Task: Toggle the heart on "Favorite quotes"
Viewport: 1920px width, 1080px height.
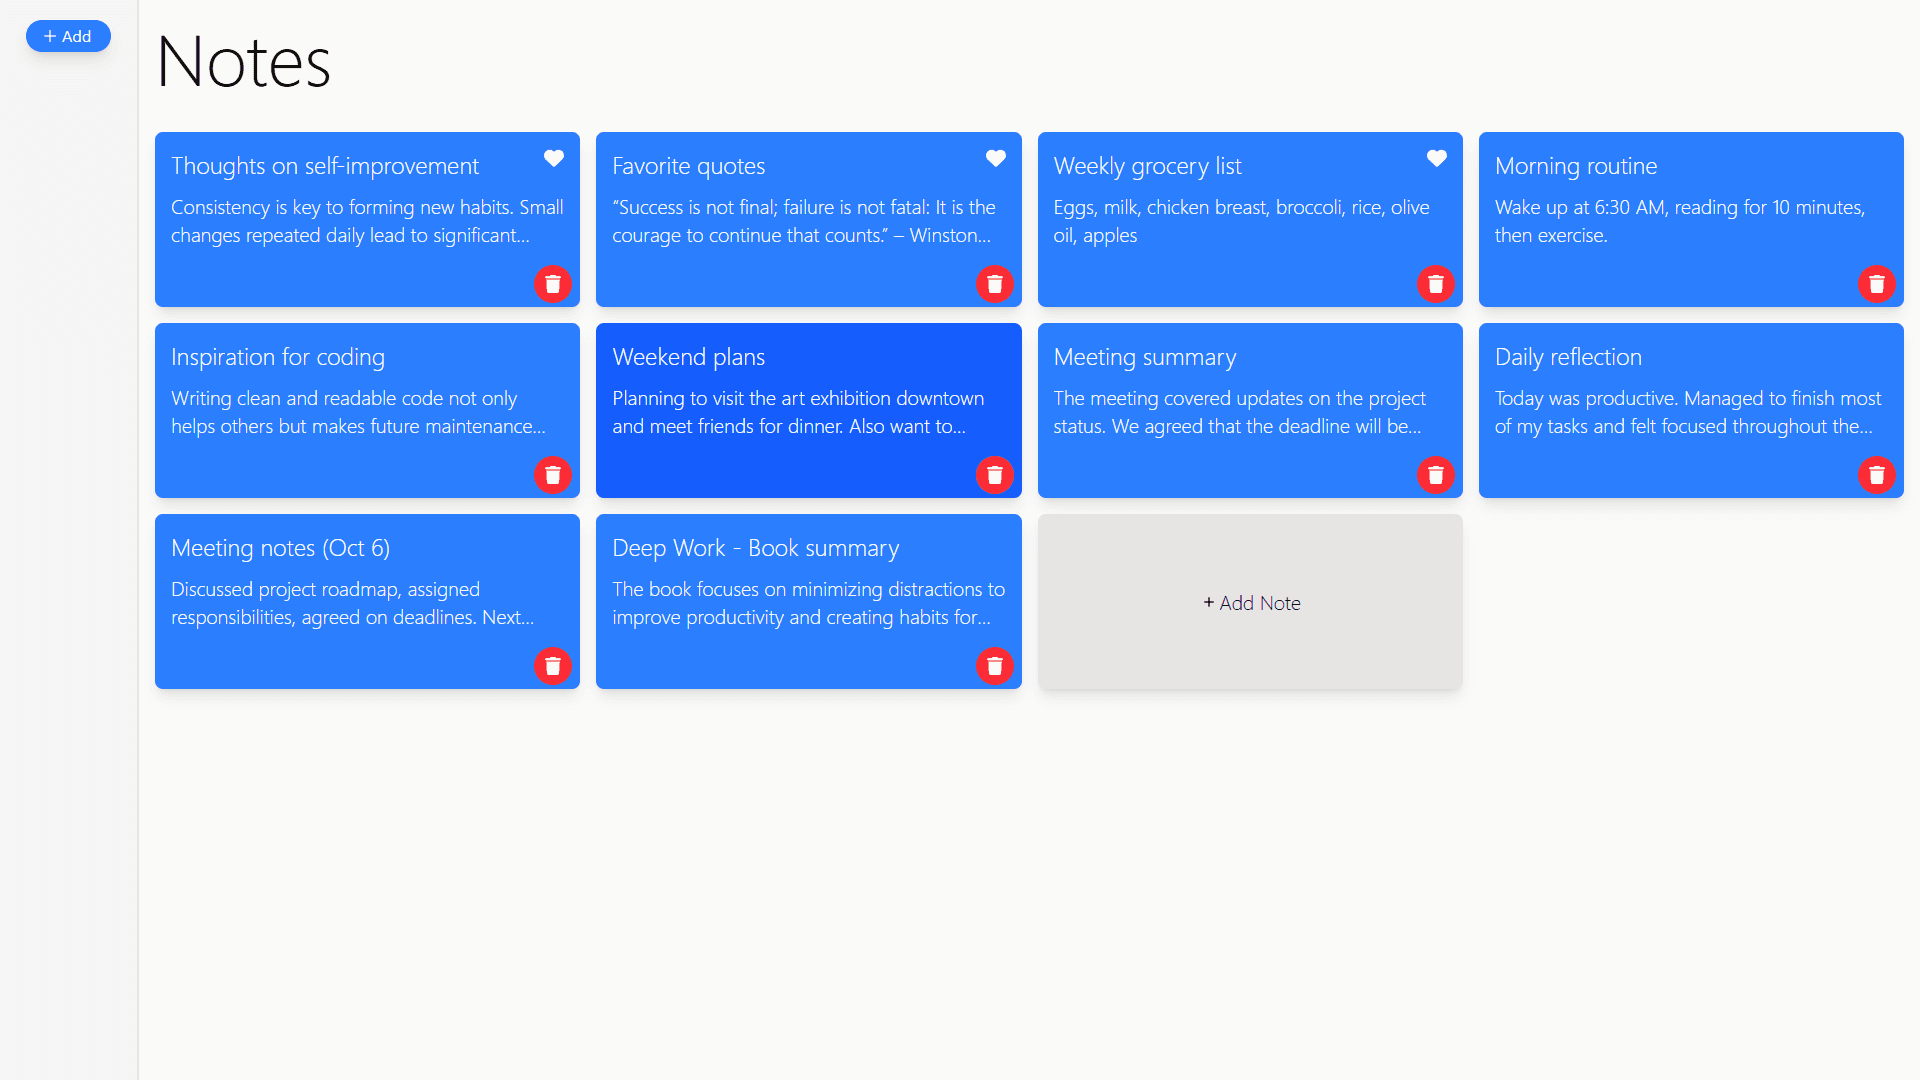Action: coord(995,158)
